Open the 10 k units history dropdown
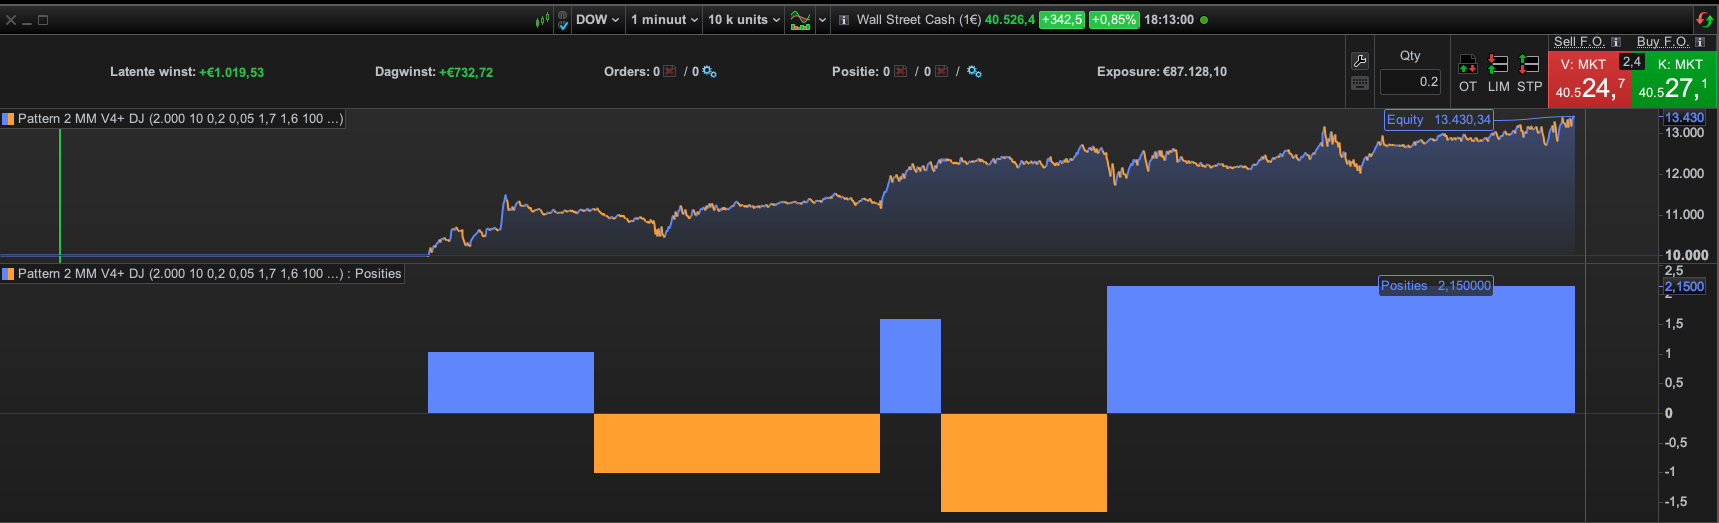Image resolution: width=1719 pixels, height=523 pixels. (744, 20)
